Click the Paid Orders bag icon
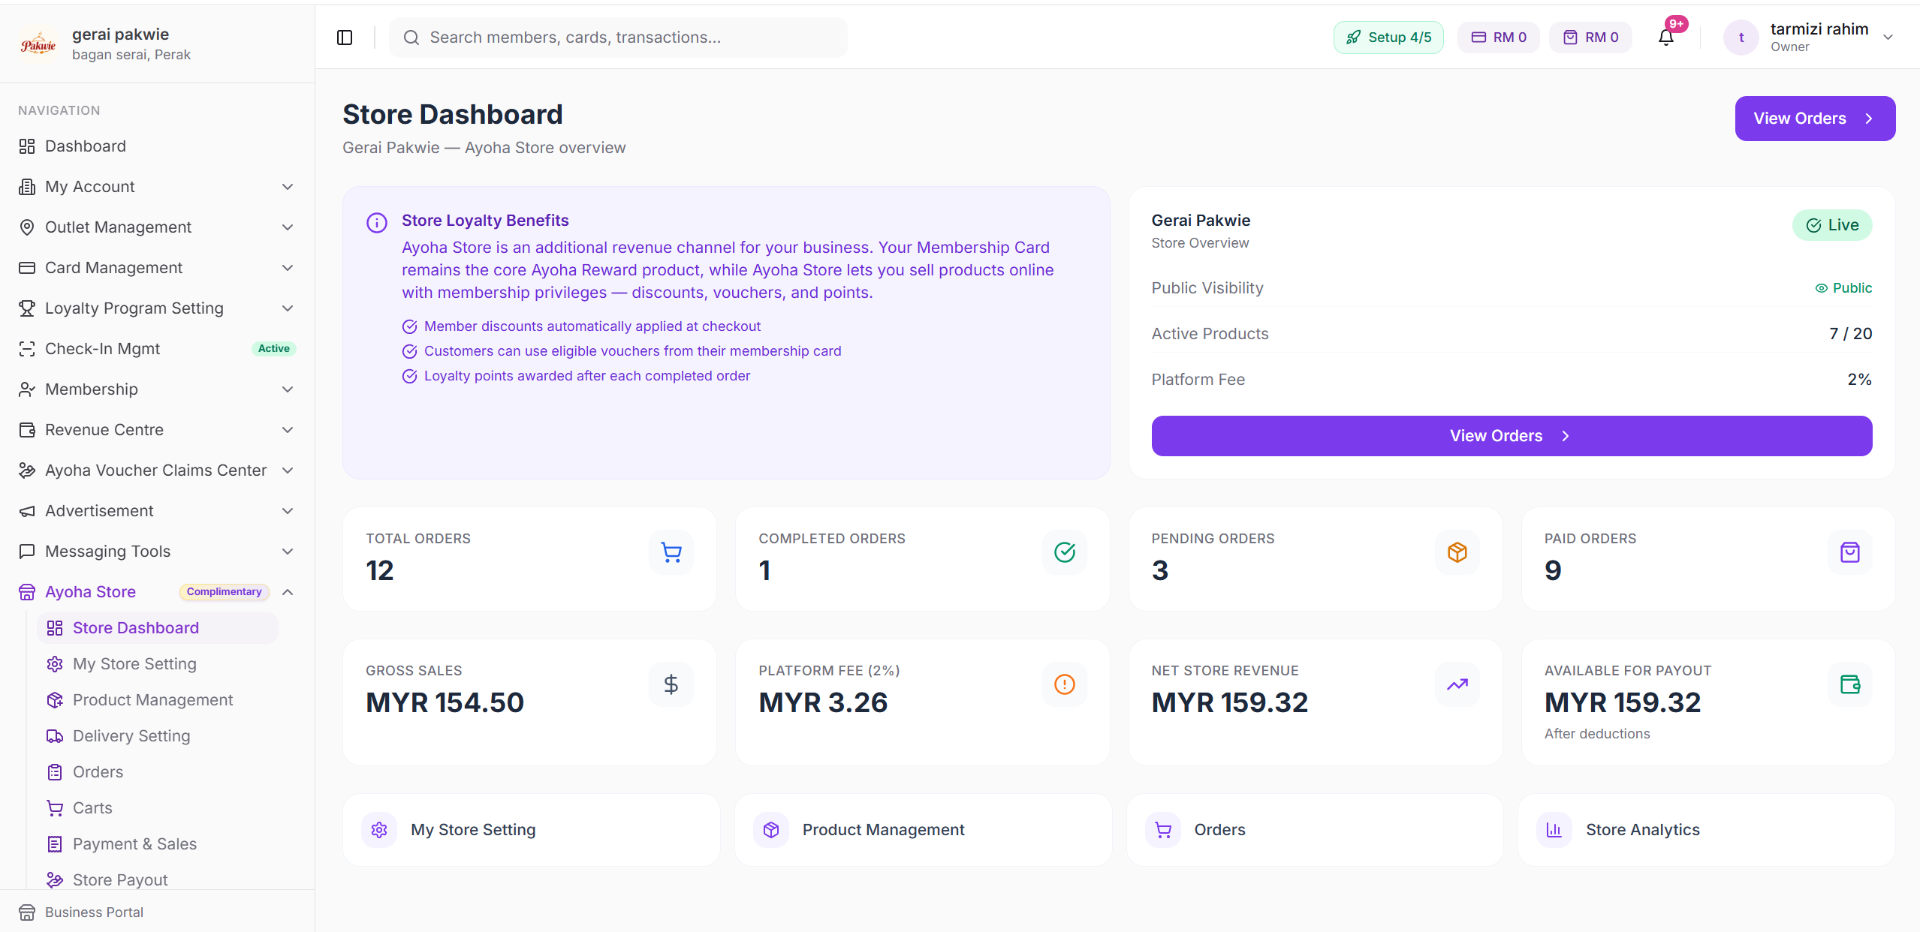 click(x=1850, y=552)
